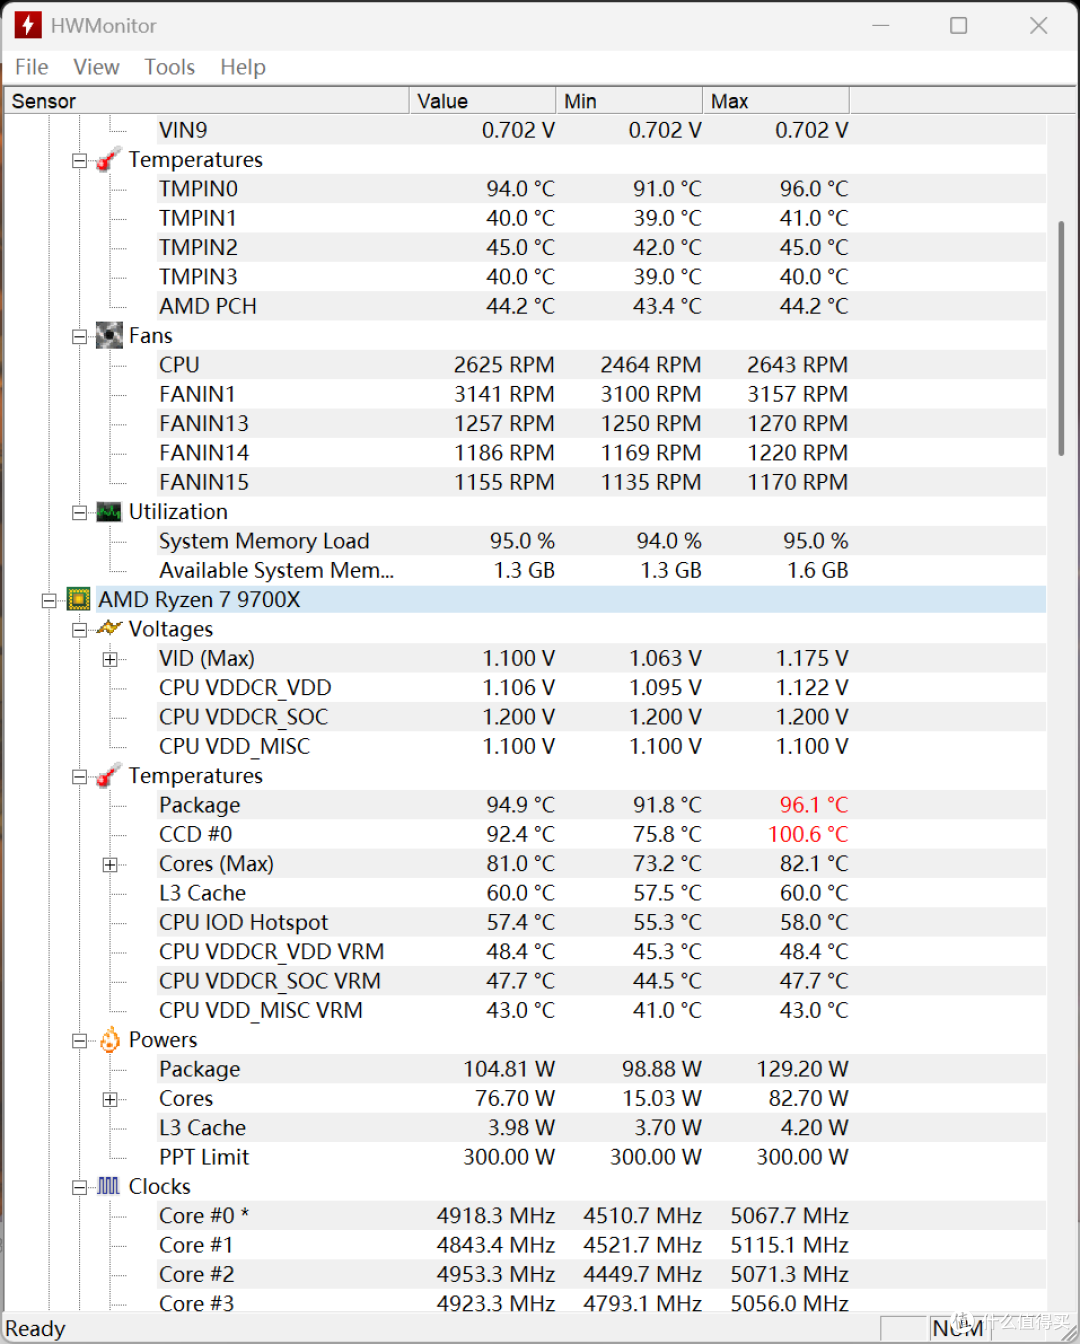The image size is (1080, 1344).
Task: Click the flame icon beside Powers
Action: click(109, 1040)
